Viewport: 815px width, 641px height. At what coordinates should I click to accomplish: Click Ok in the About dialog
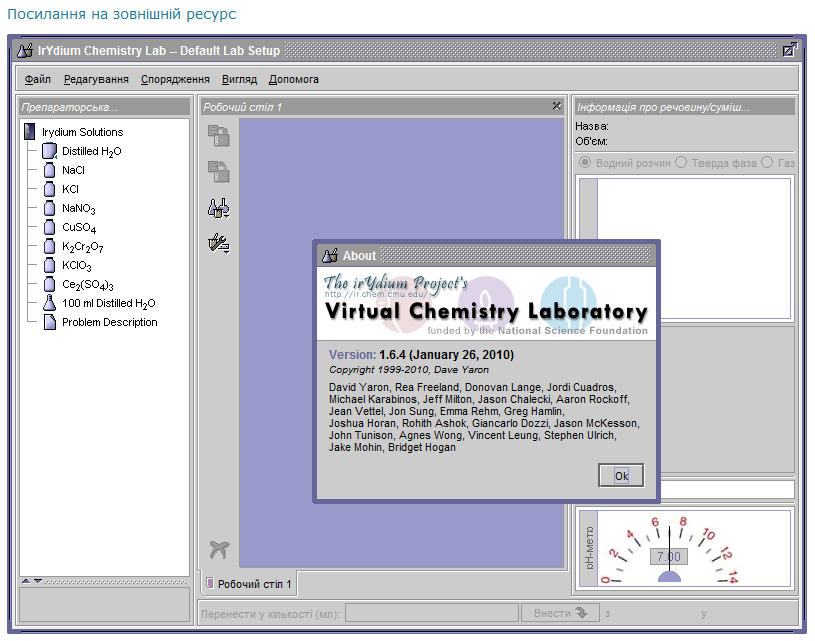621,475
